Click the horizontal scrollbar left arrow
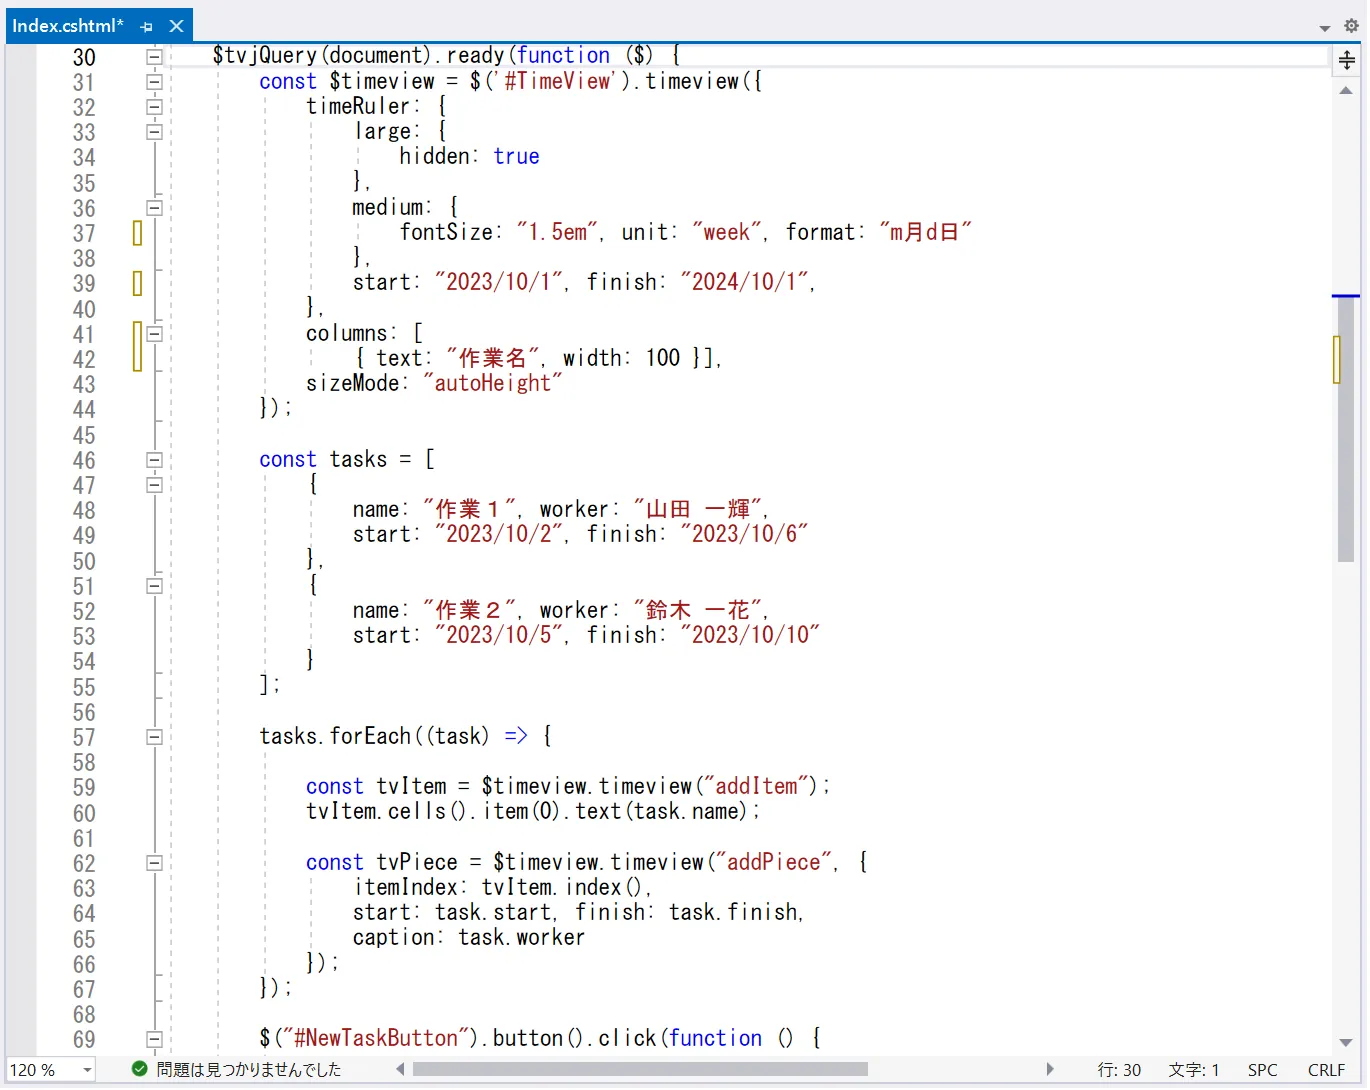The height and width of the screenshot is (1090, 1370). (x=399, y=1069)
